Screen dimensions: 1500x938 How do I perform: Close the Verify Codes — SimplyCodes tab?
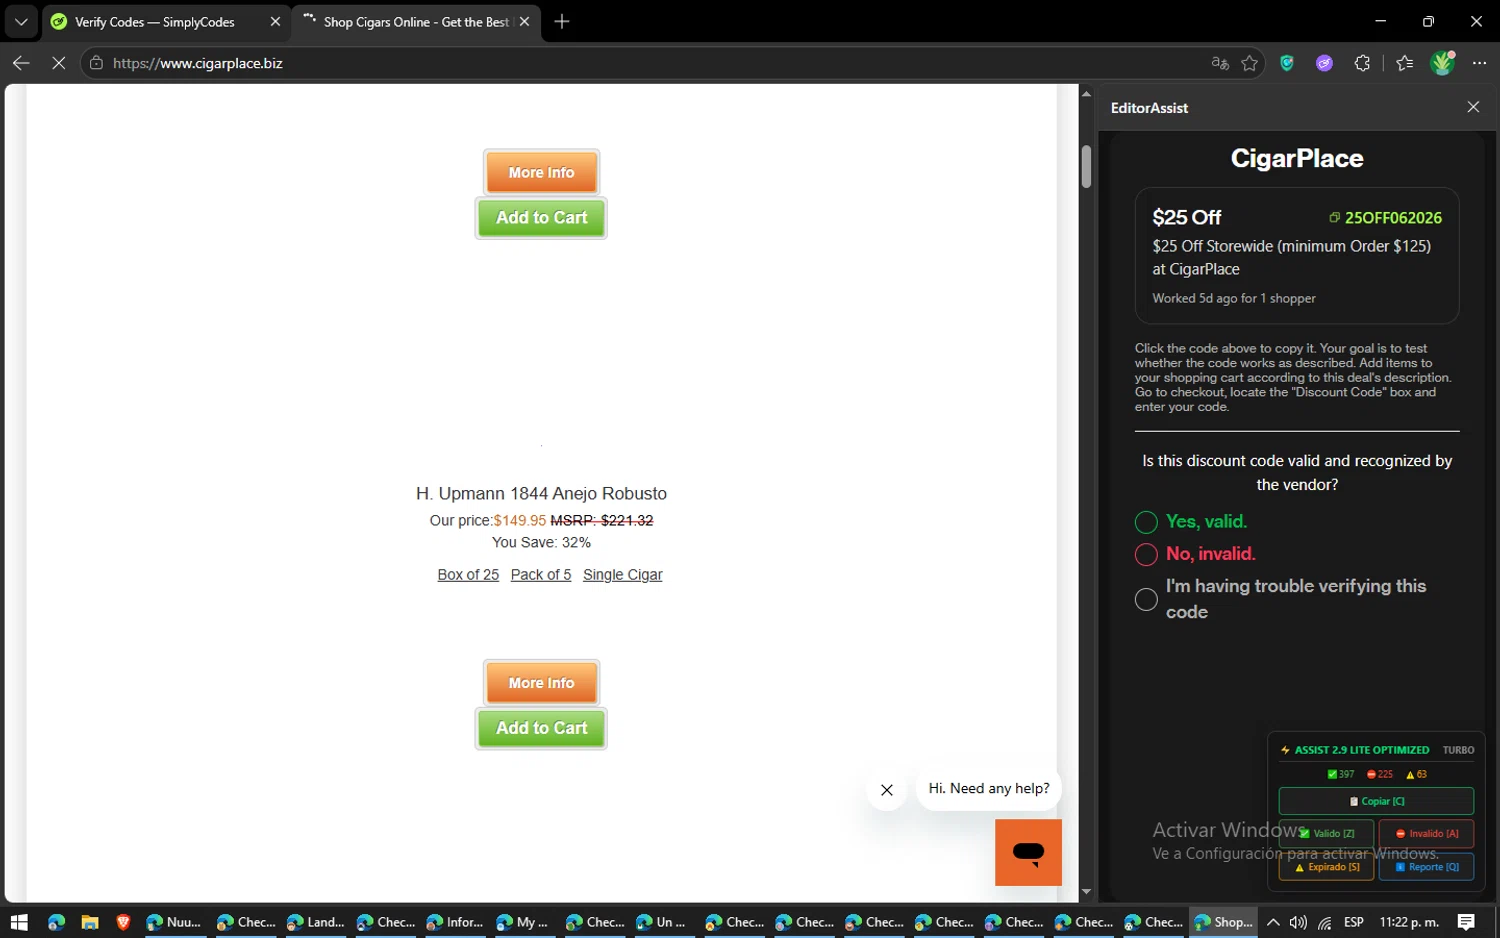pos(275,22)
